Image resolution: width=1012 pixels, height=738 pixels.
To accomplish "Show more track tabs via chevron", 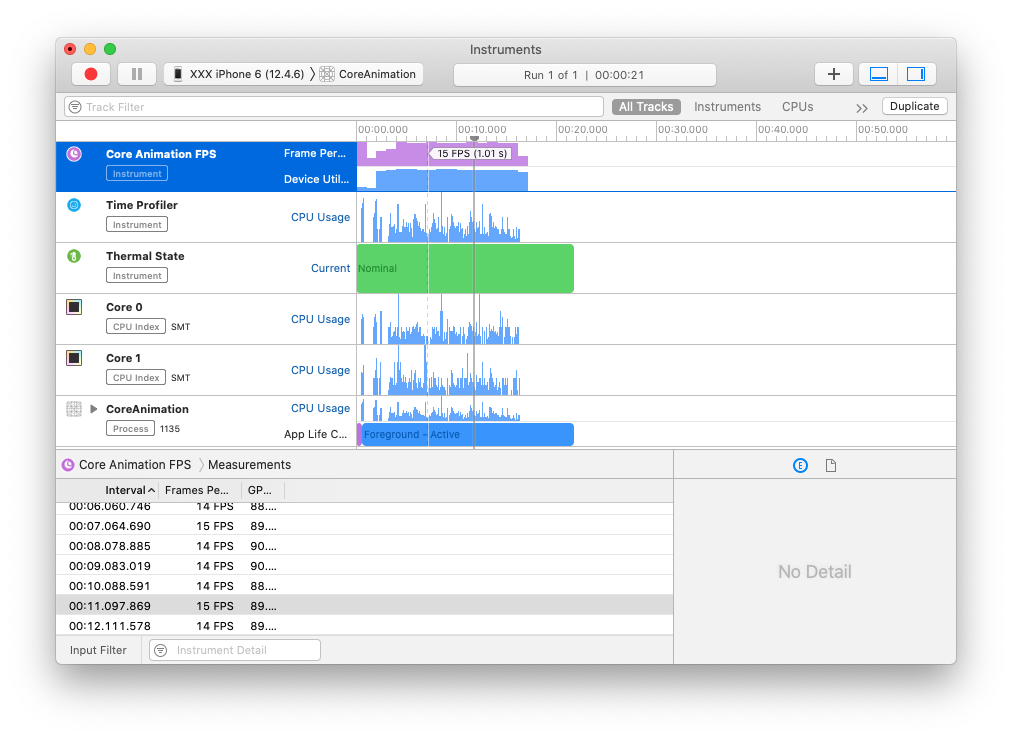I will pyautogui.click(x=862, y=108).
